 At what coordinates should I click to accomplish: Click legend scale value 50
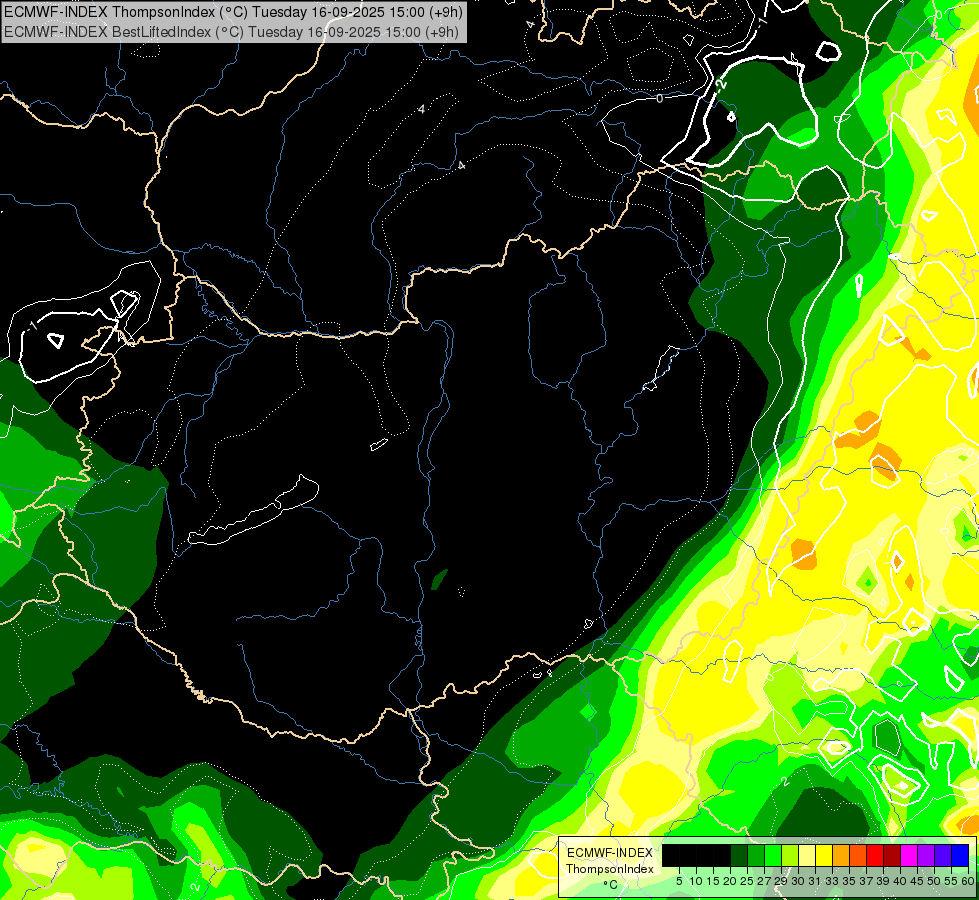click(x=934, y=881)
